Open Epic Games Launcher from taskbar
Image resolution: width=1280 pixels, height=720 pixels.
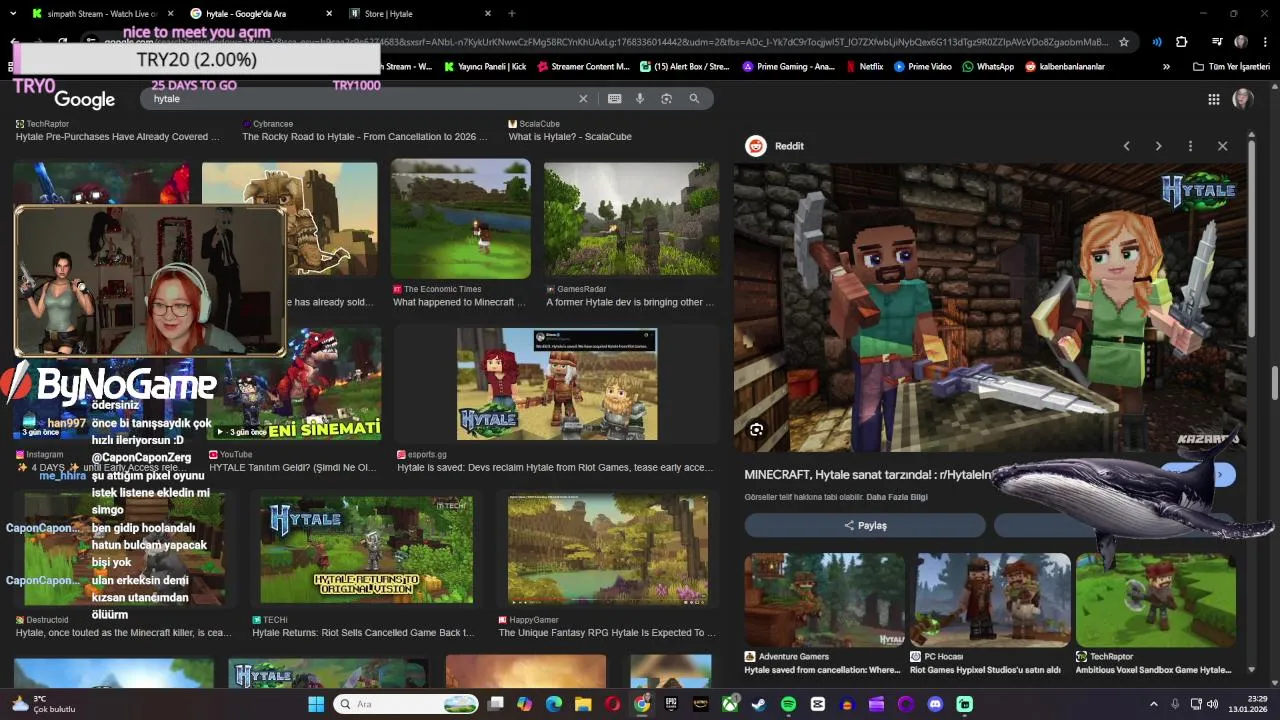671,704
